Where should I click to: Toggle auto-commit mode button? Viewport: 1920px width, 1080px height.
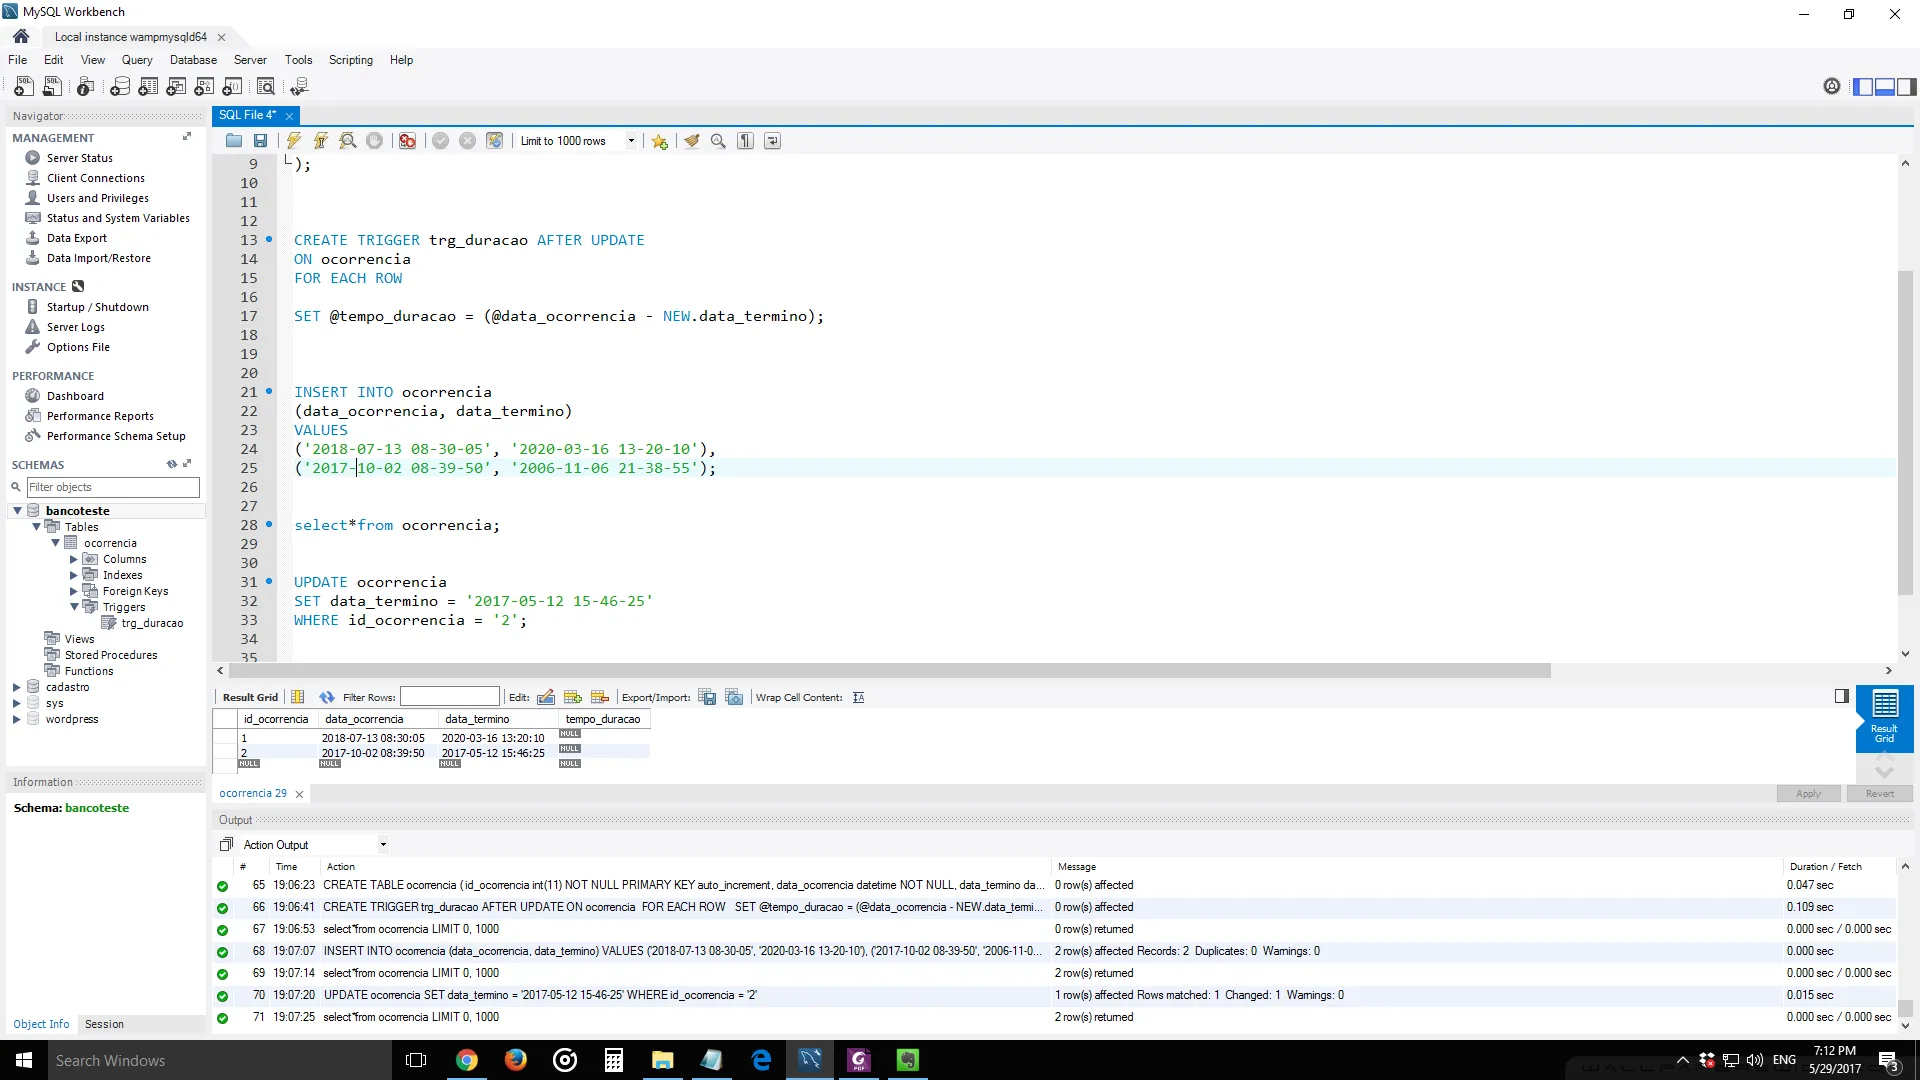pos(494,141)
